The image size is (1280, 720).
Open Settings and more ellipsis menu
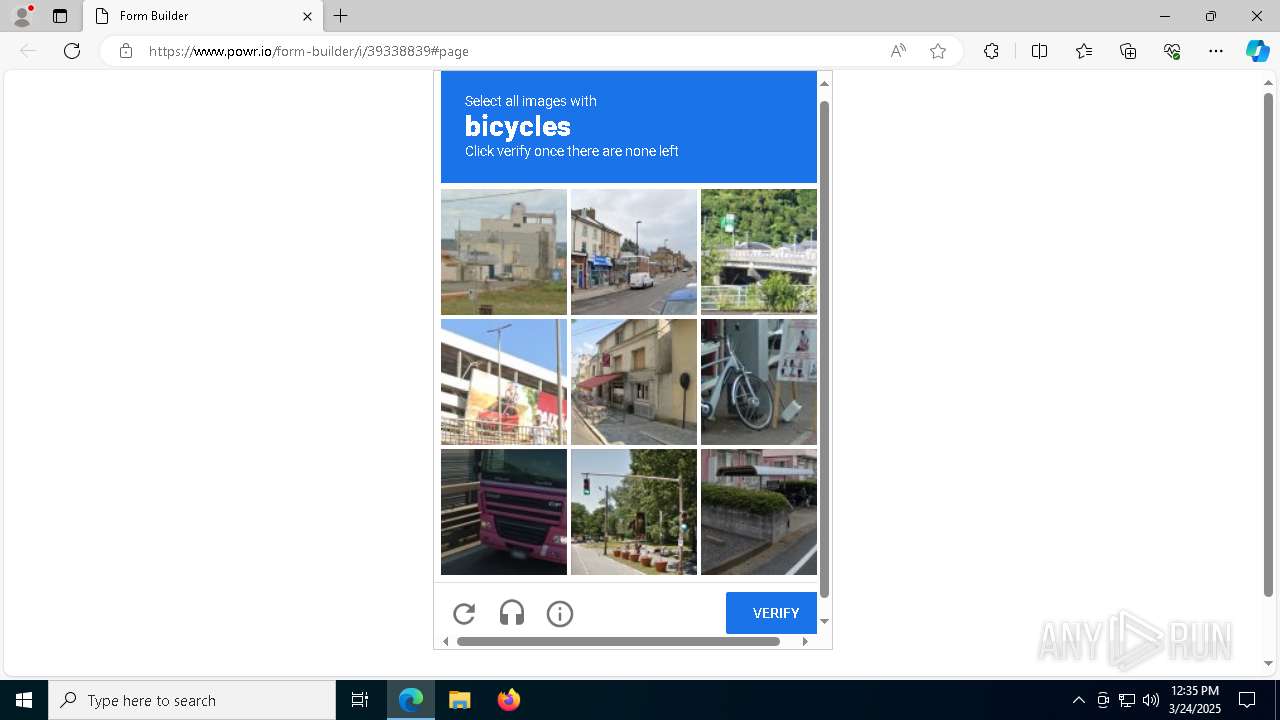pos(1216,51)
